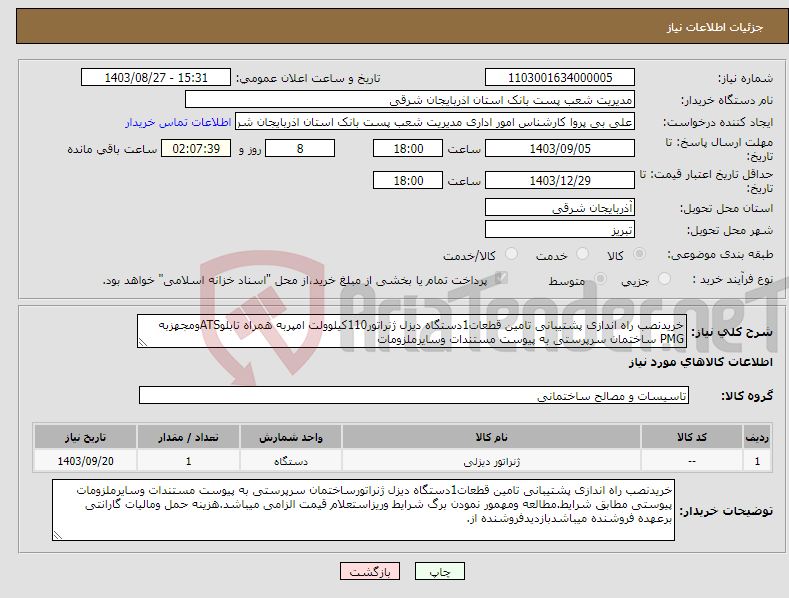Click the تعداد / مقدار column header
The width and height of the screenshot is (789, 598).
coord(188,437)
